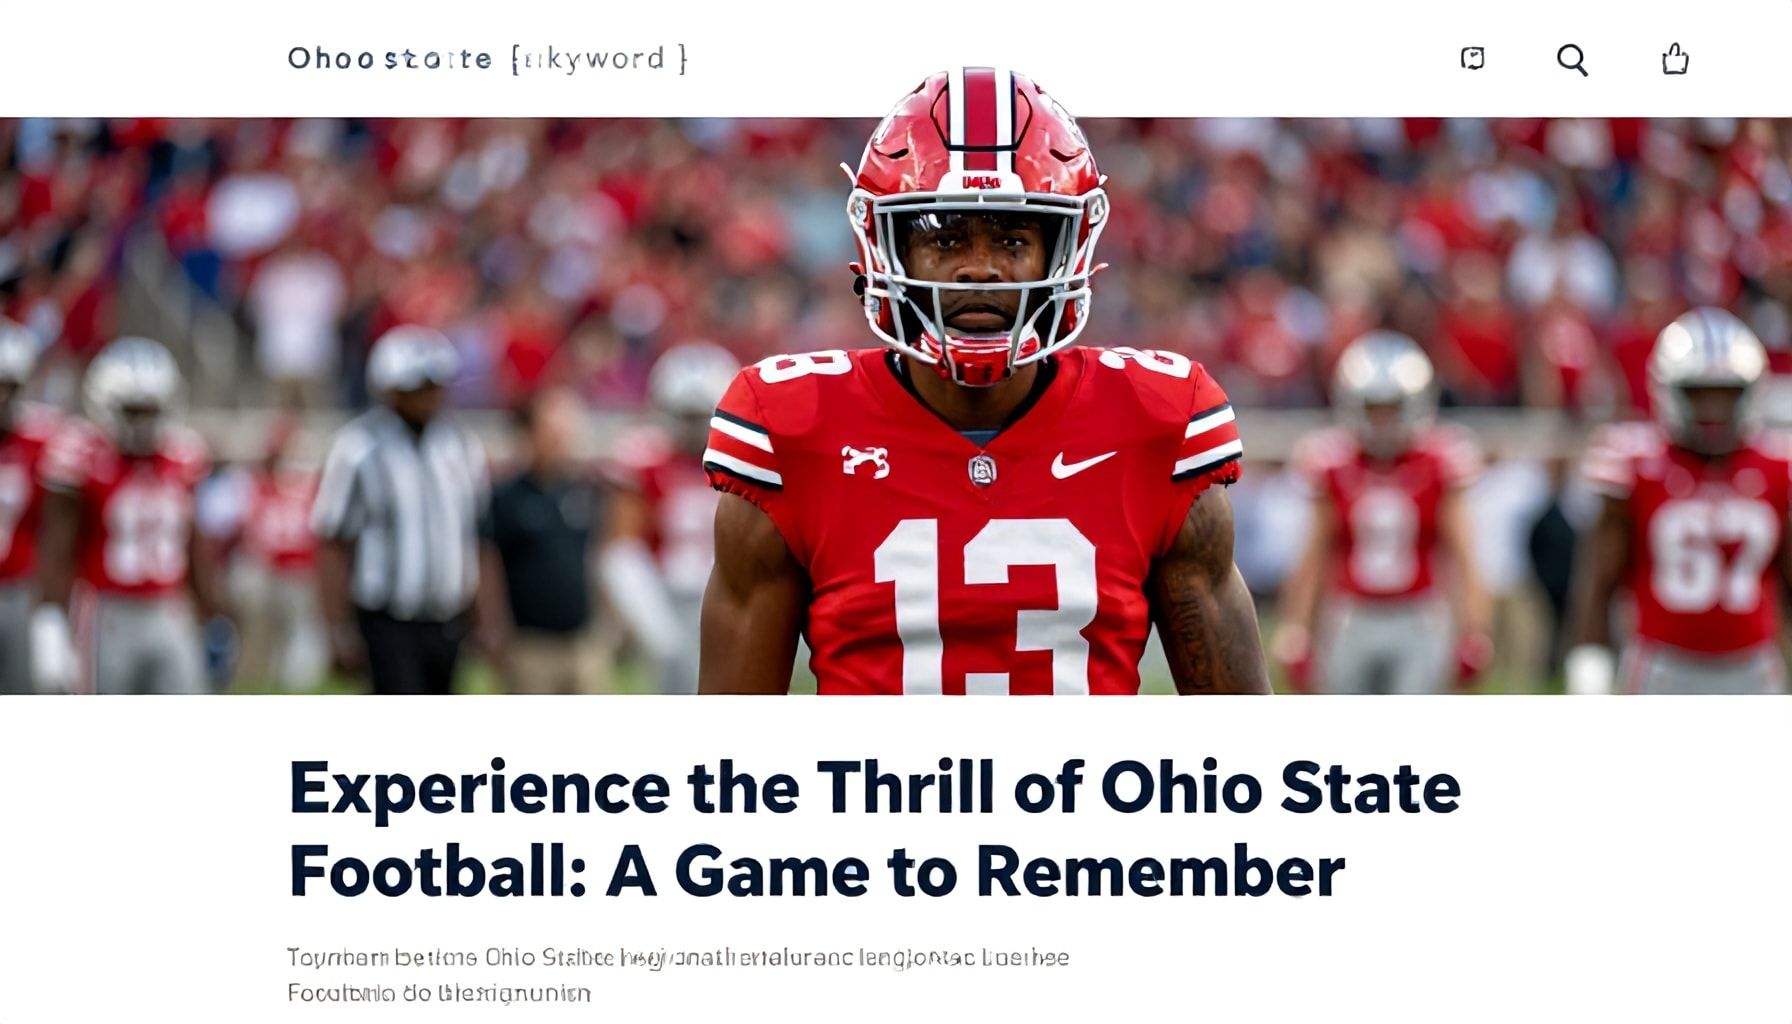
Task: Click the "Football: A Game to Remember" line
Action: pos(816,871)
